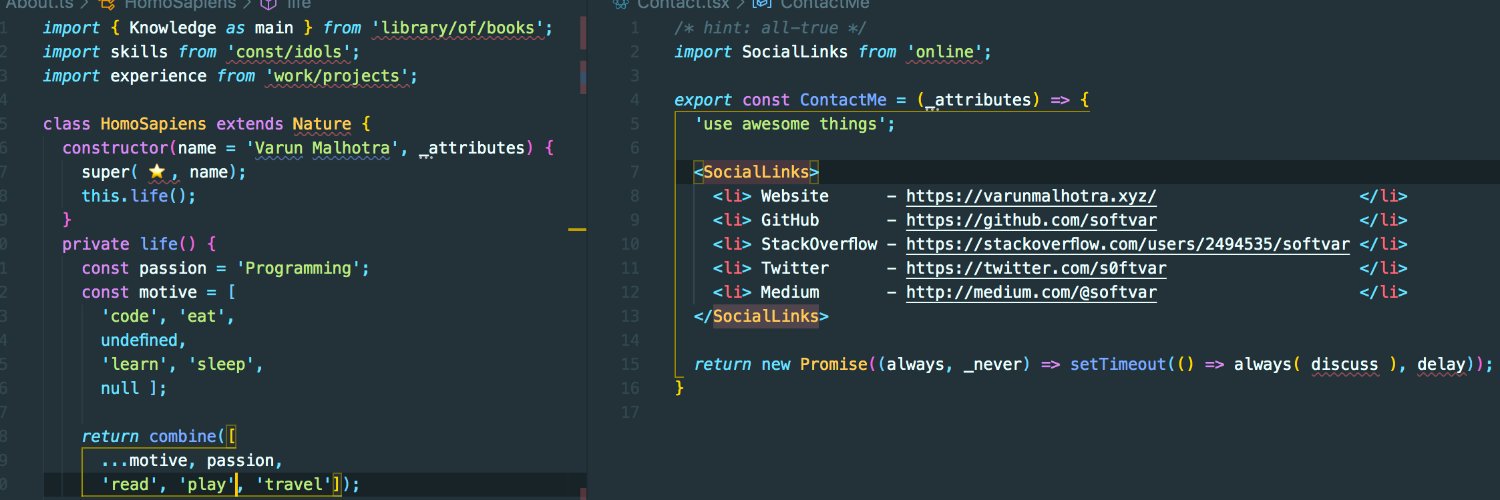Click the StackOverflow list item label
The image size is (1500, 500).
point(819,244)
